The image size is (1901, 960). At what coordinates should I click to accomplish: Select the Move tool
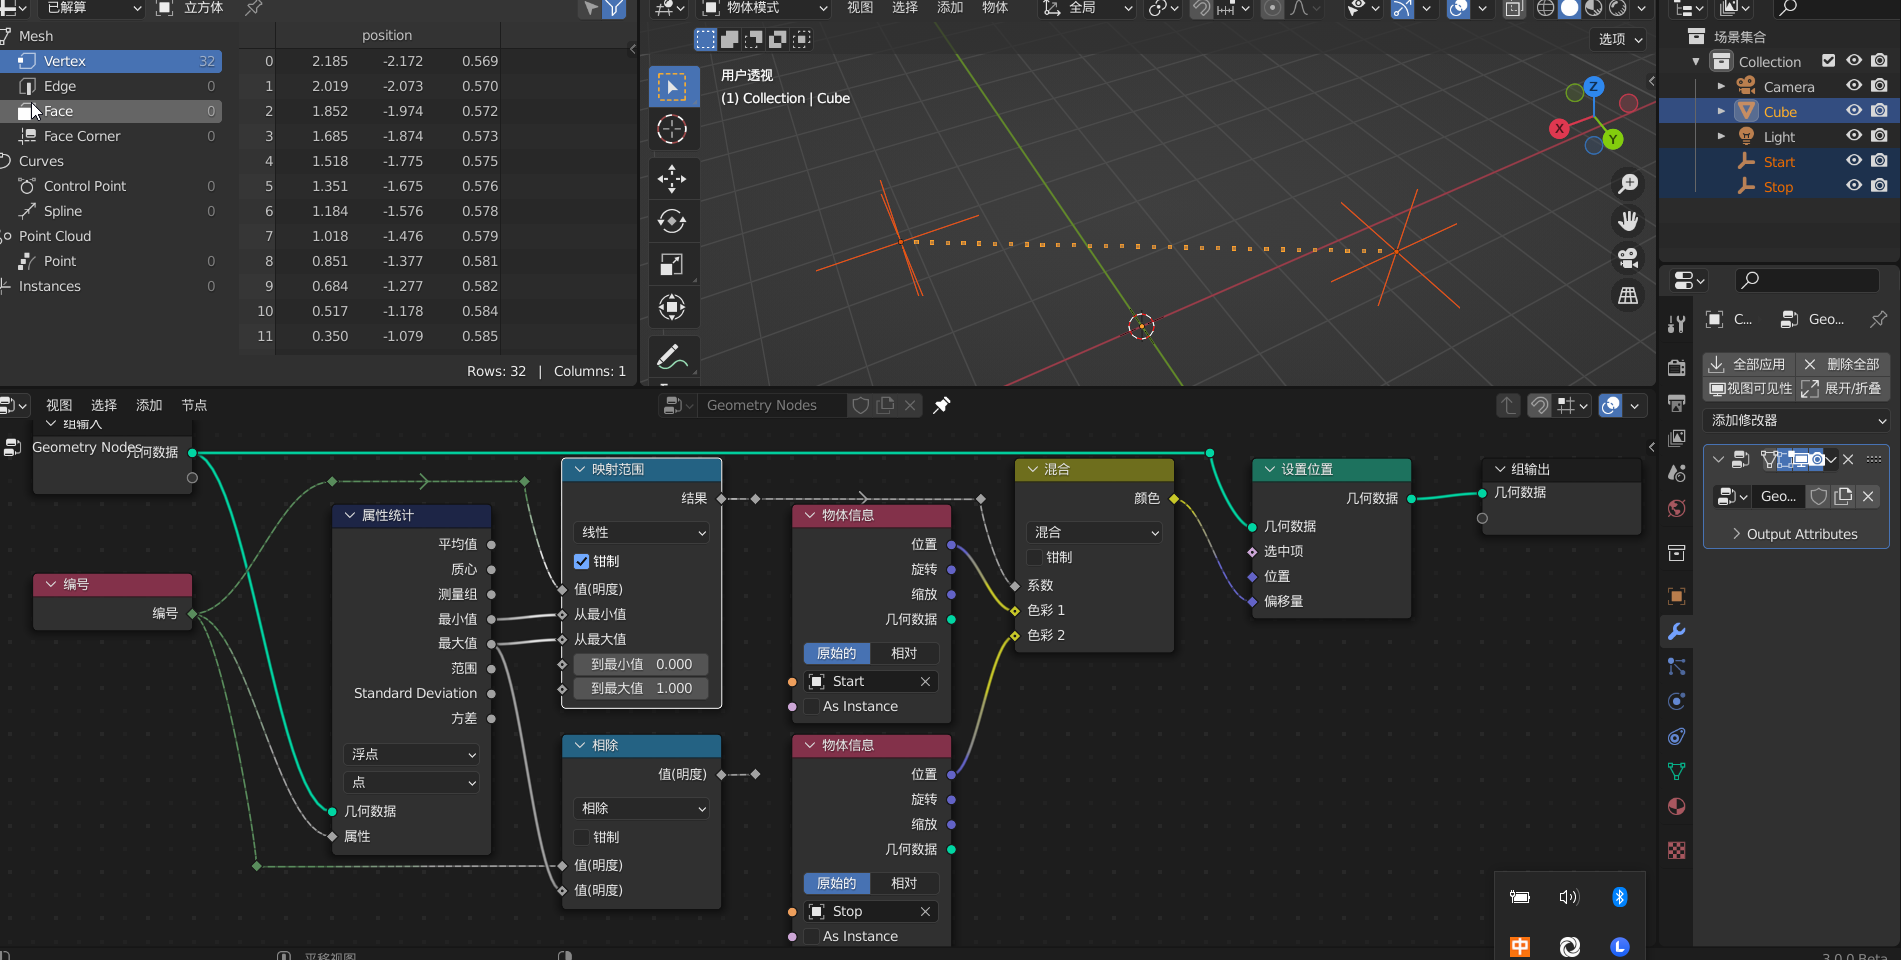pos(672,179)
